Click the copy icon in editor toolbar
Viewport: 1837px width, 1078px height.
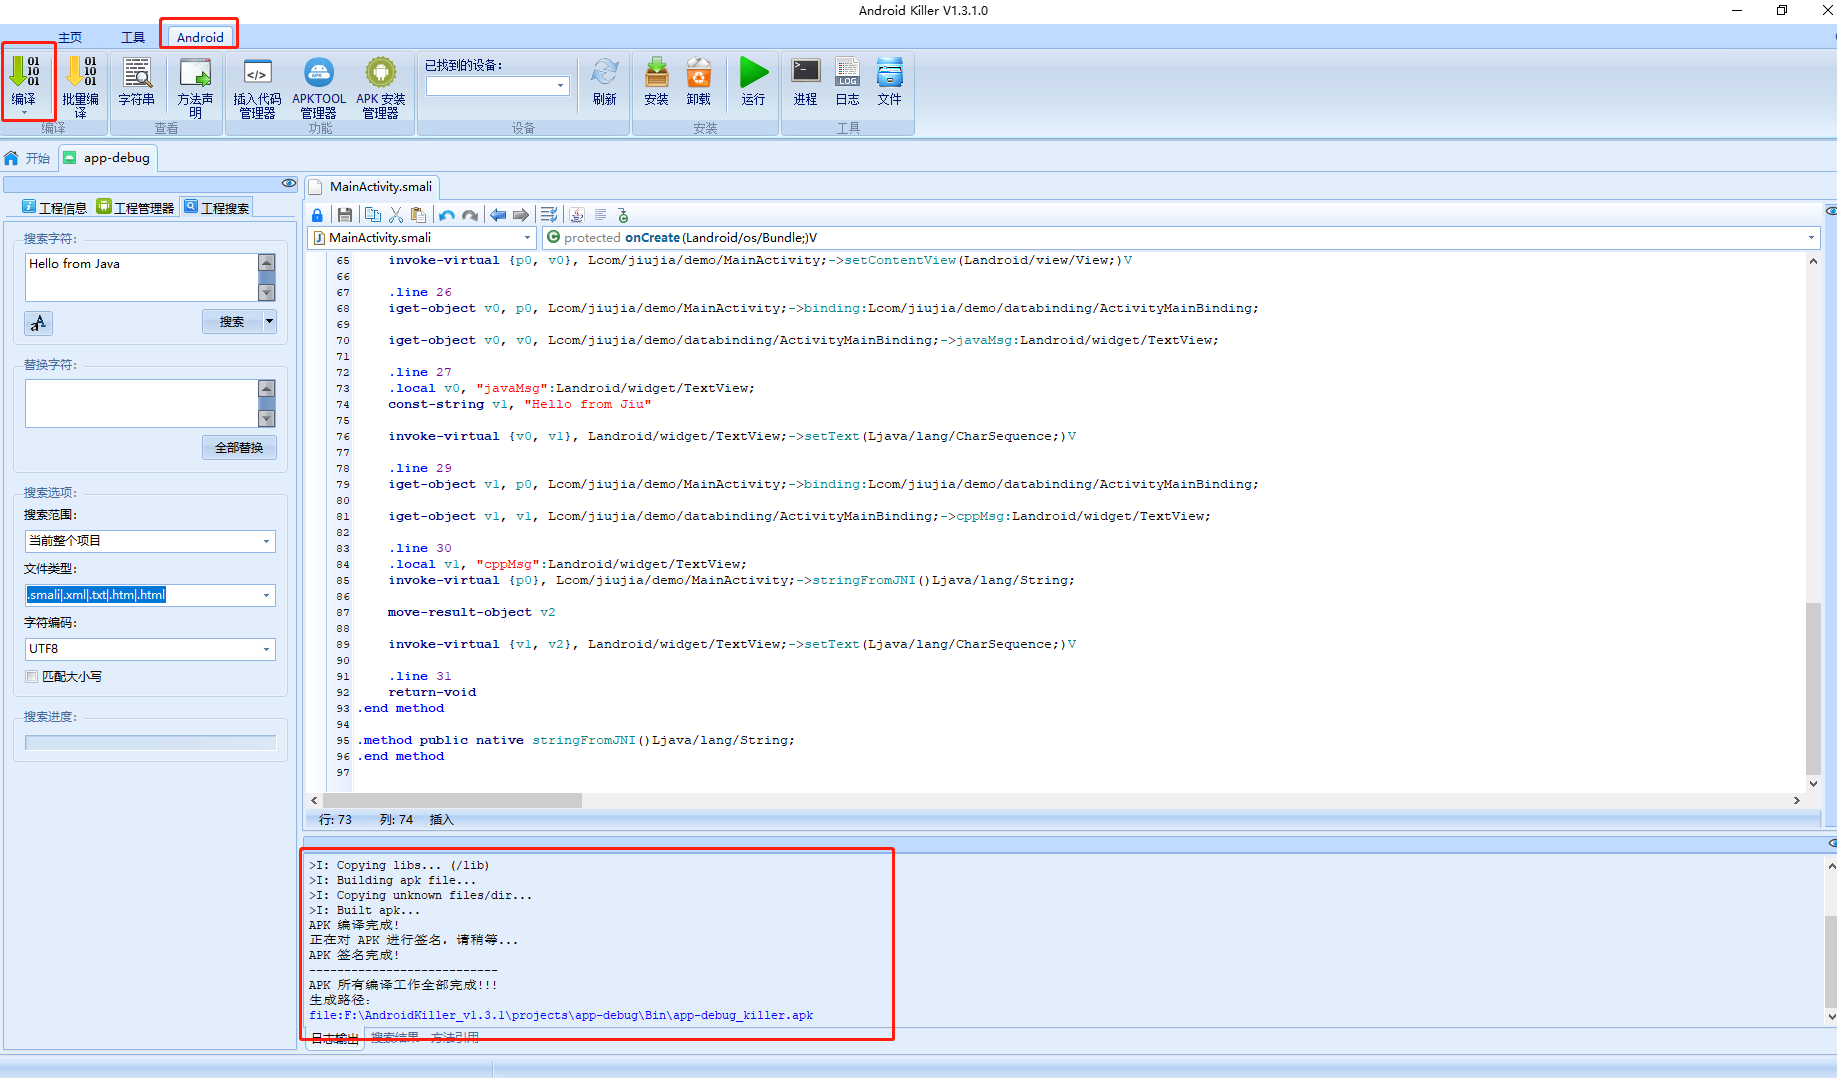[373, 215]
